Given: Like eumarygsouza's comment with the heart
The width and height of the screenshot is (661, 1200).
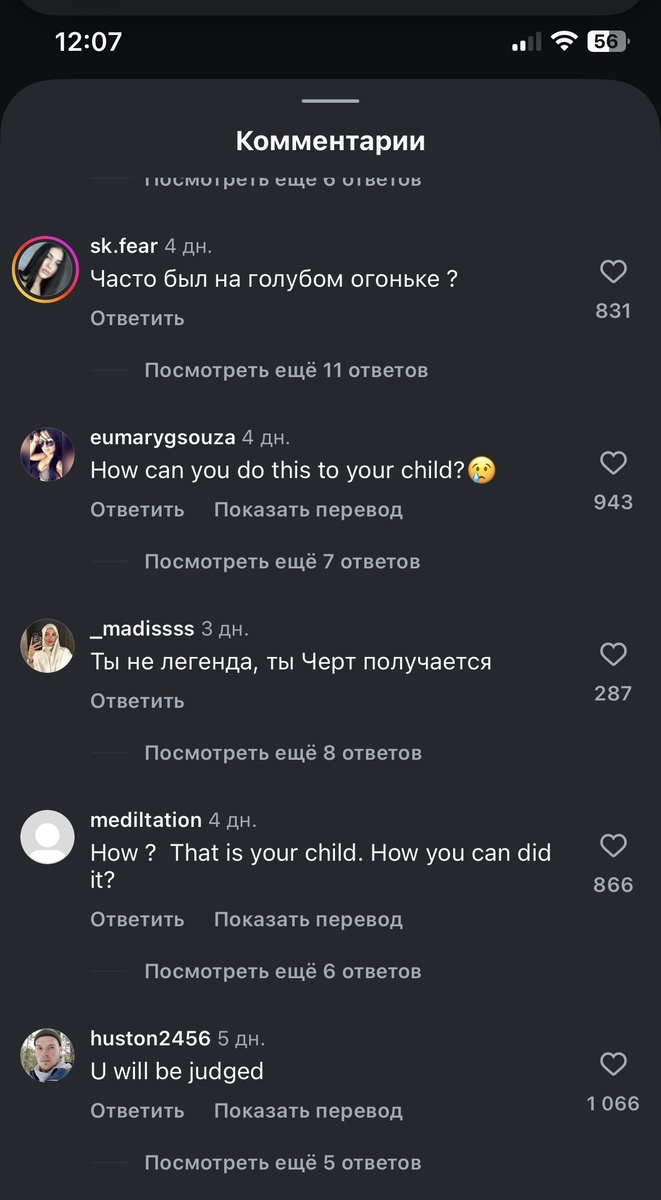Looking at the screenshot, I should click(613, 463).
